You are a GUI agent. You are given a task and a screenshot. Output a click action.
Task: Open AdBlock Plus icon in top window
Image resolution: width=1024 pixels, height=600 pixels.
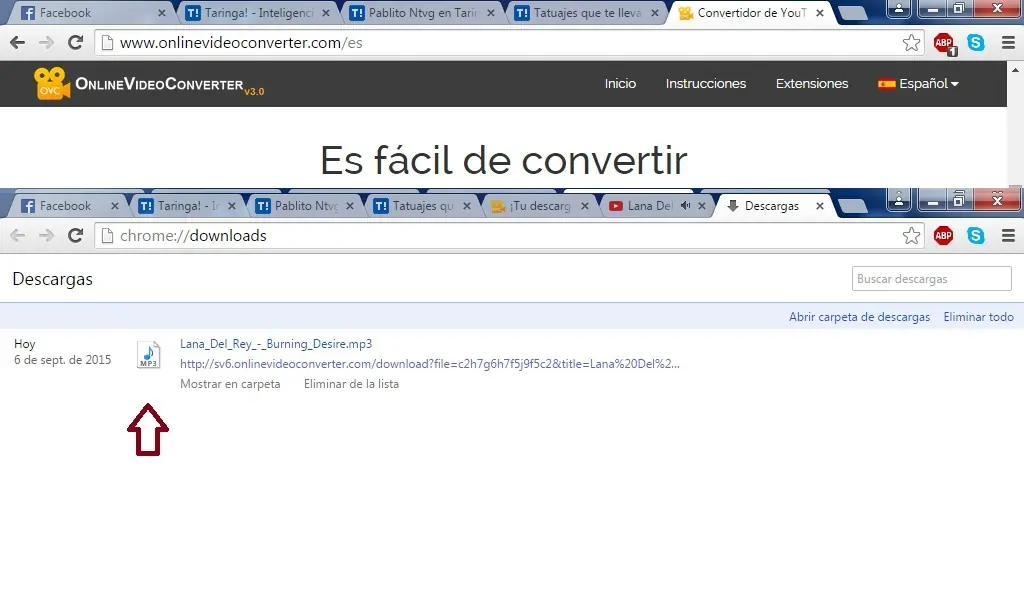pyautogui.click(x=944, y=44)
